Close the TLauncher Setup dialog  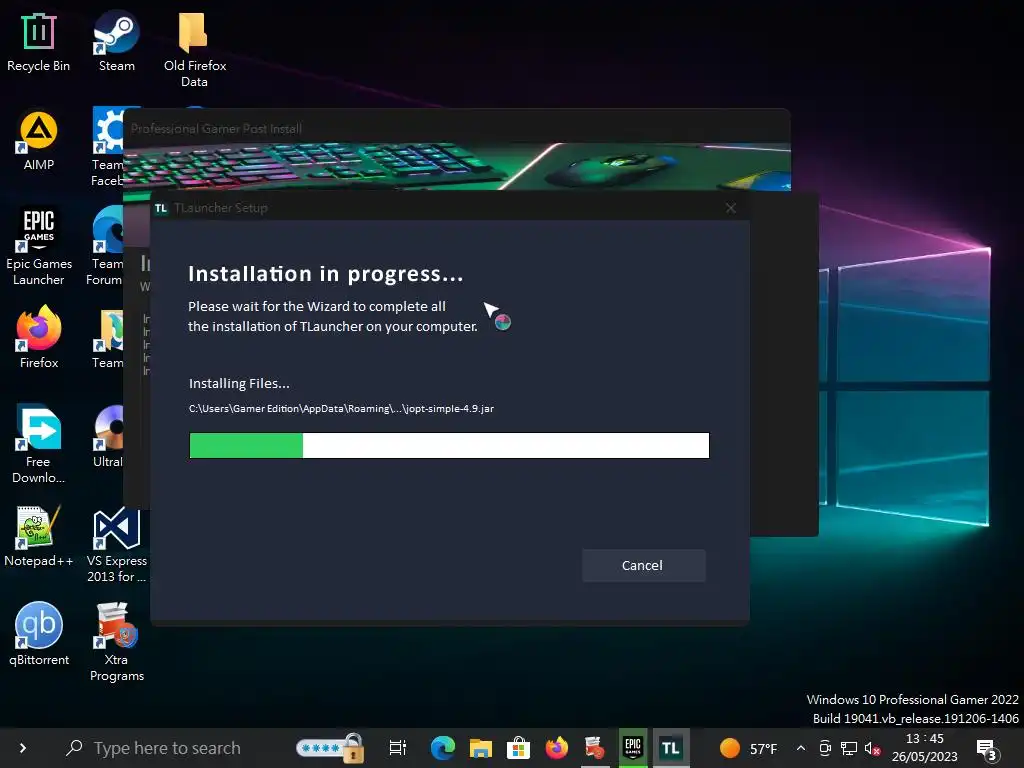pyautogui.click(x=731, y=208)
